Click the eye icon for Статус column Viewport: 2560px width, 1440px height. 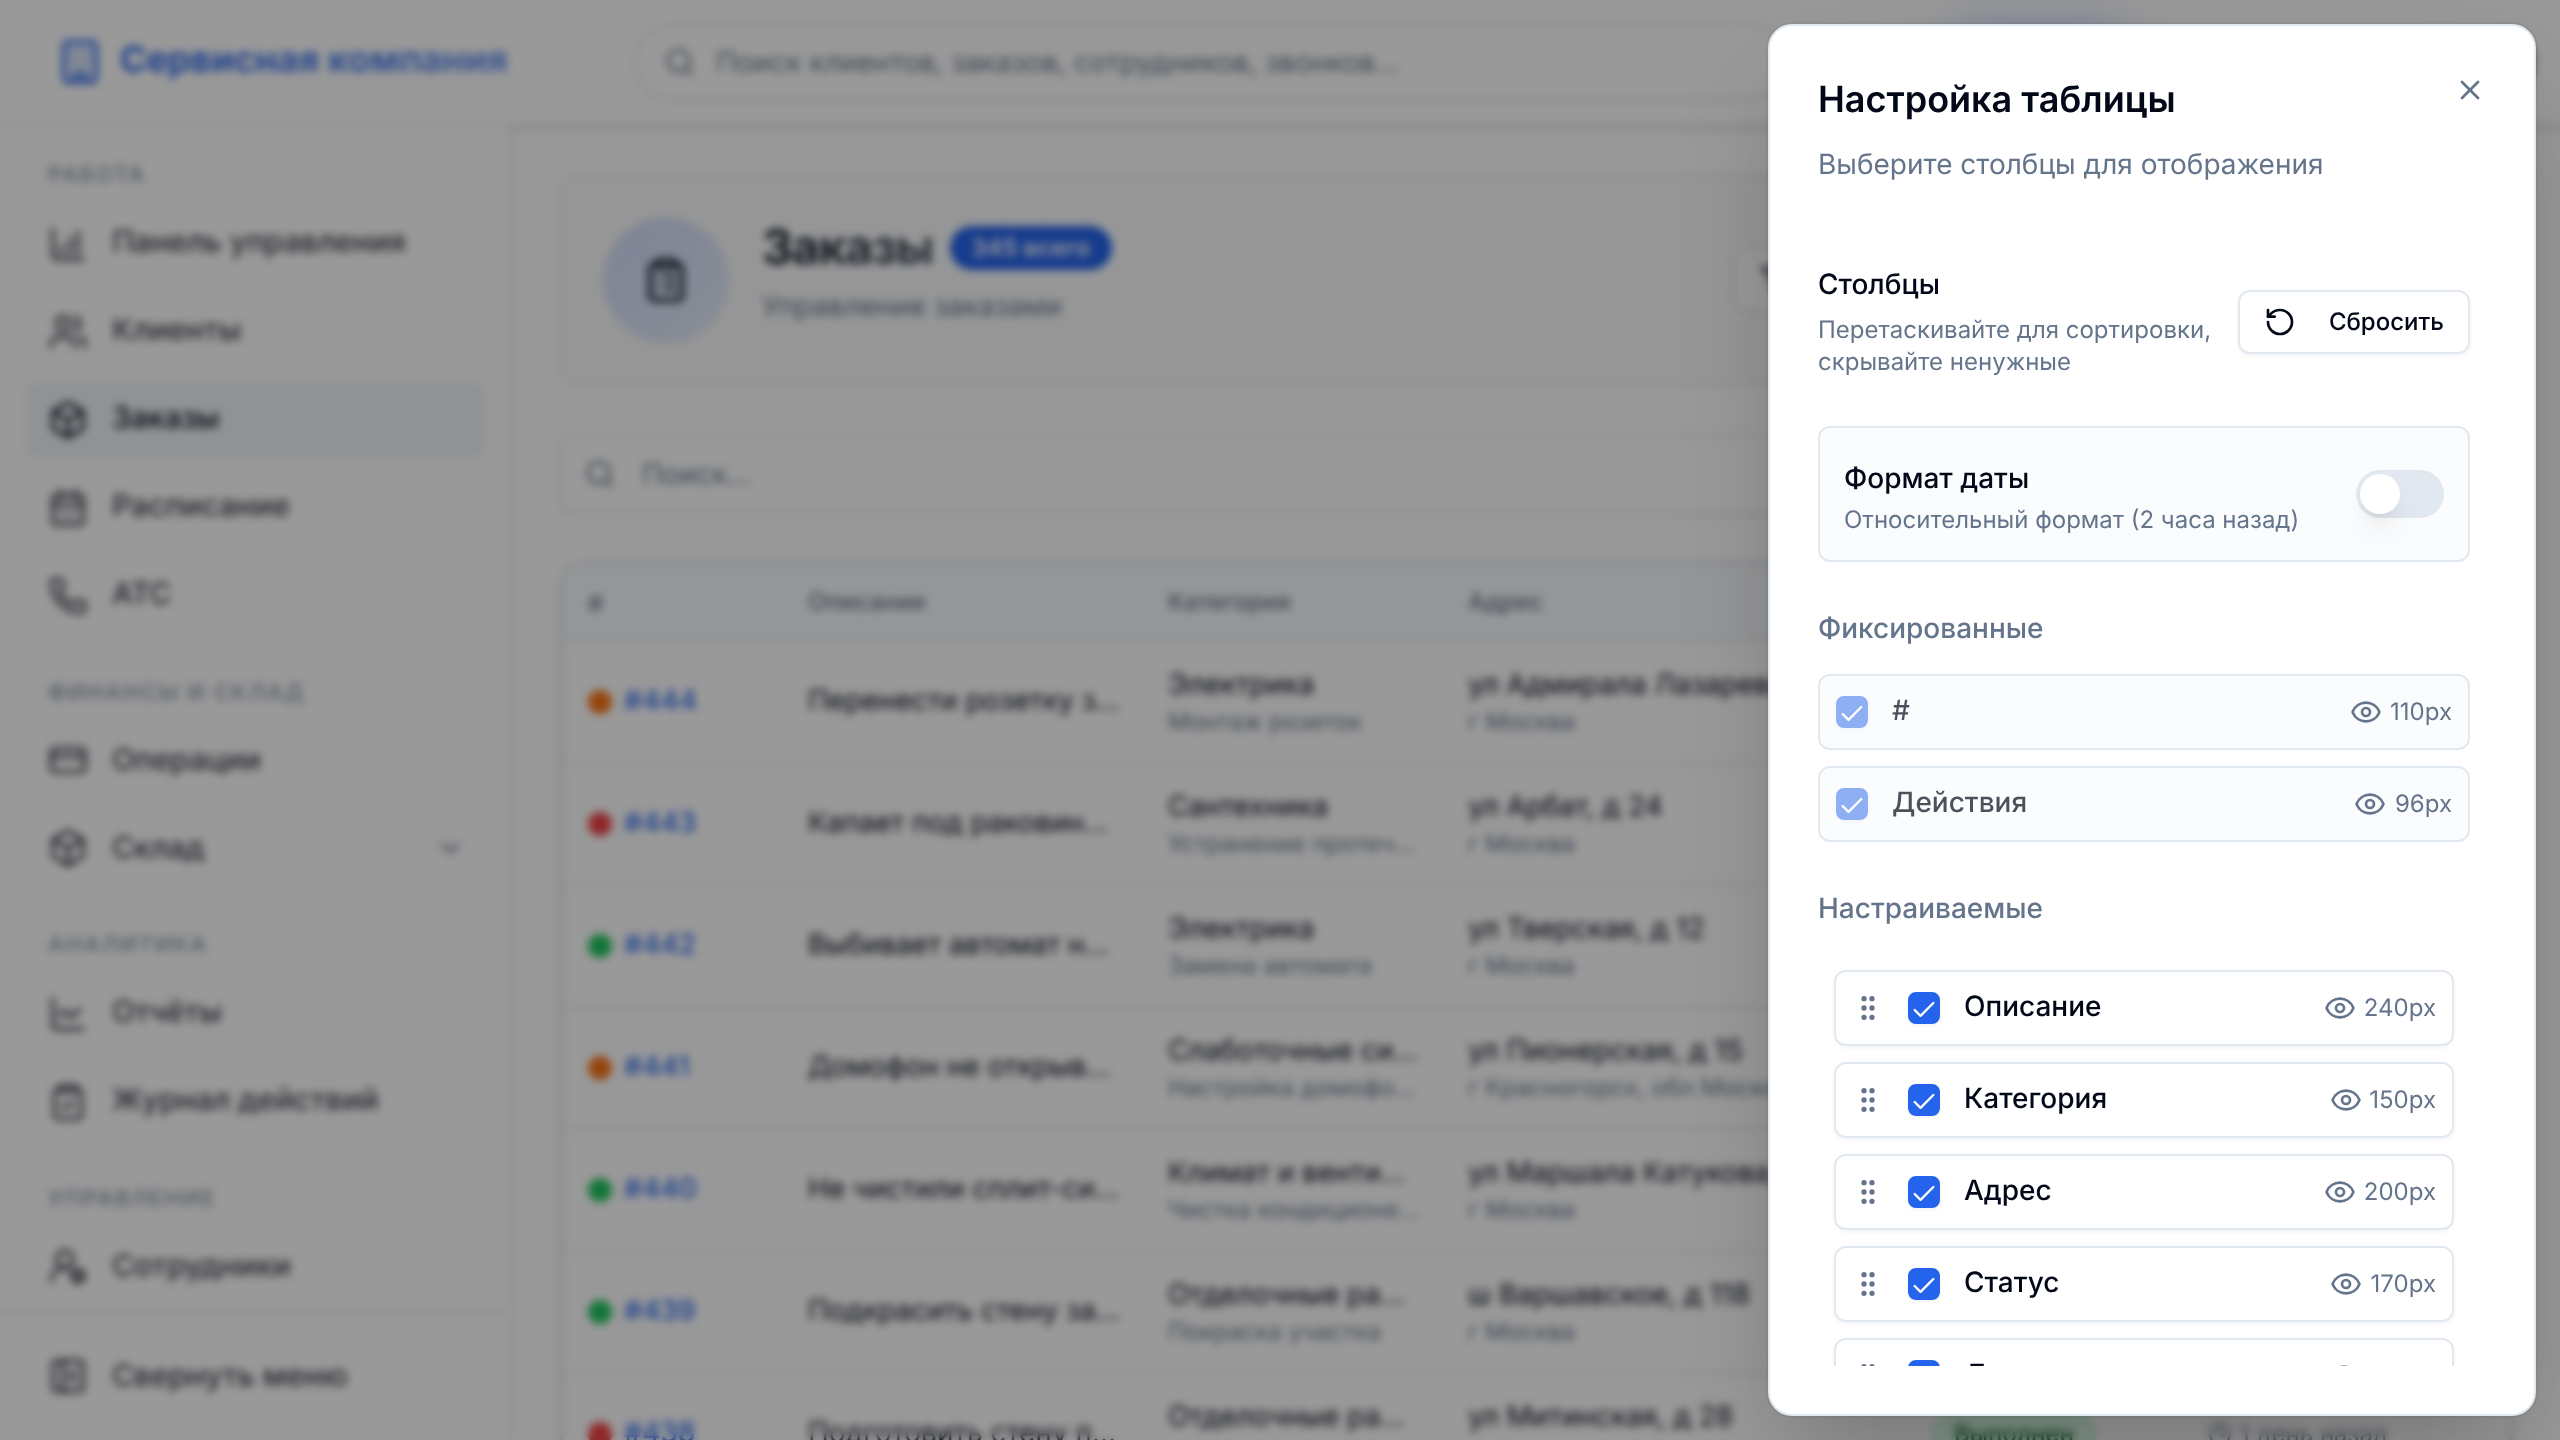pos(2345,1284)
